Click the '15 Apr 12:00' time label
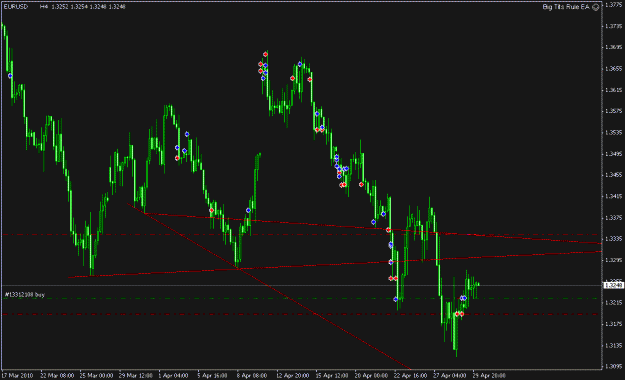The height and width of the screenshot is (380, 625). point(332,376)
